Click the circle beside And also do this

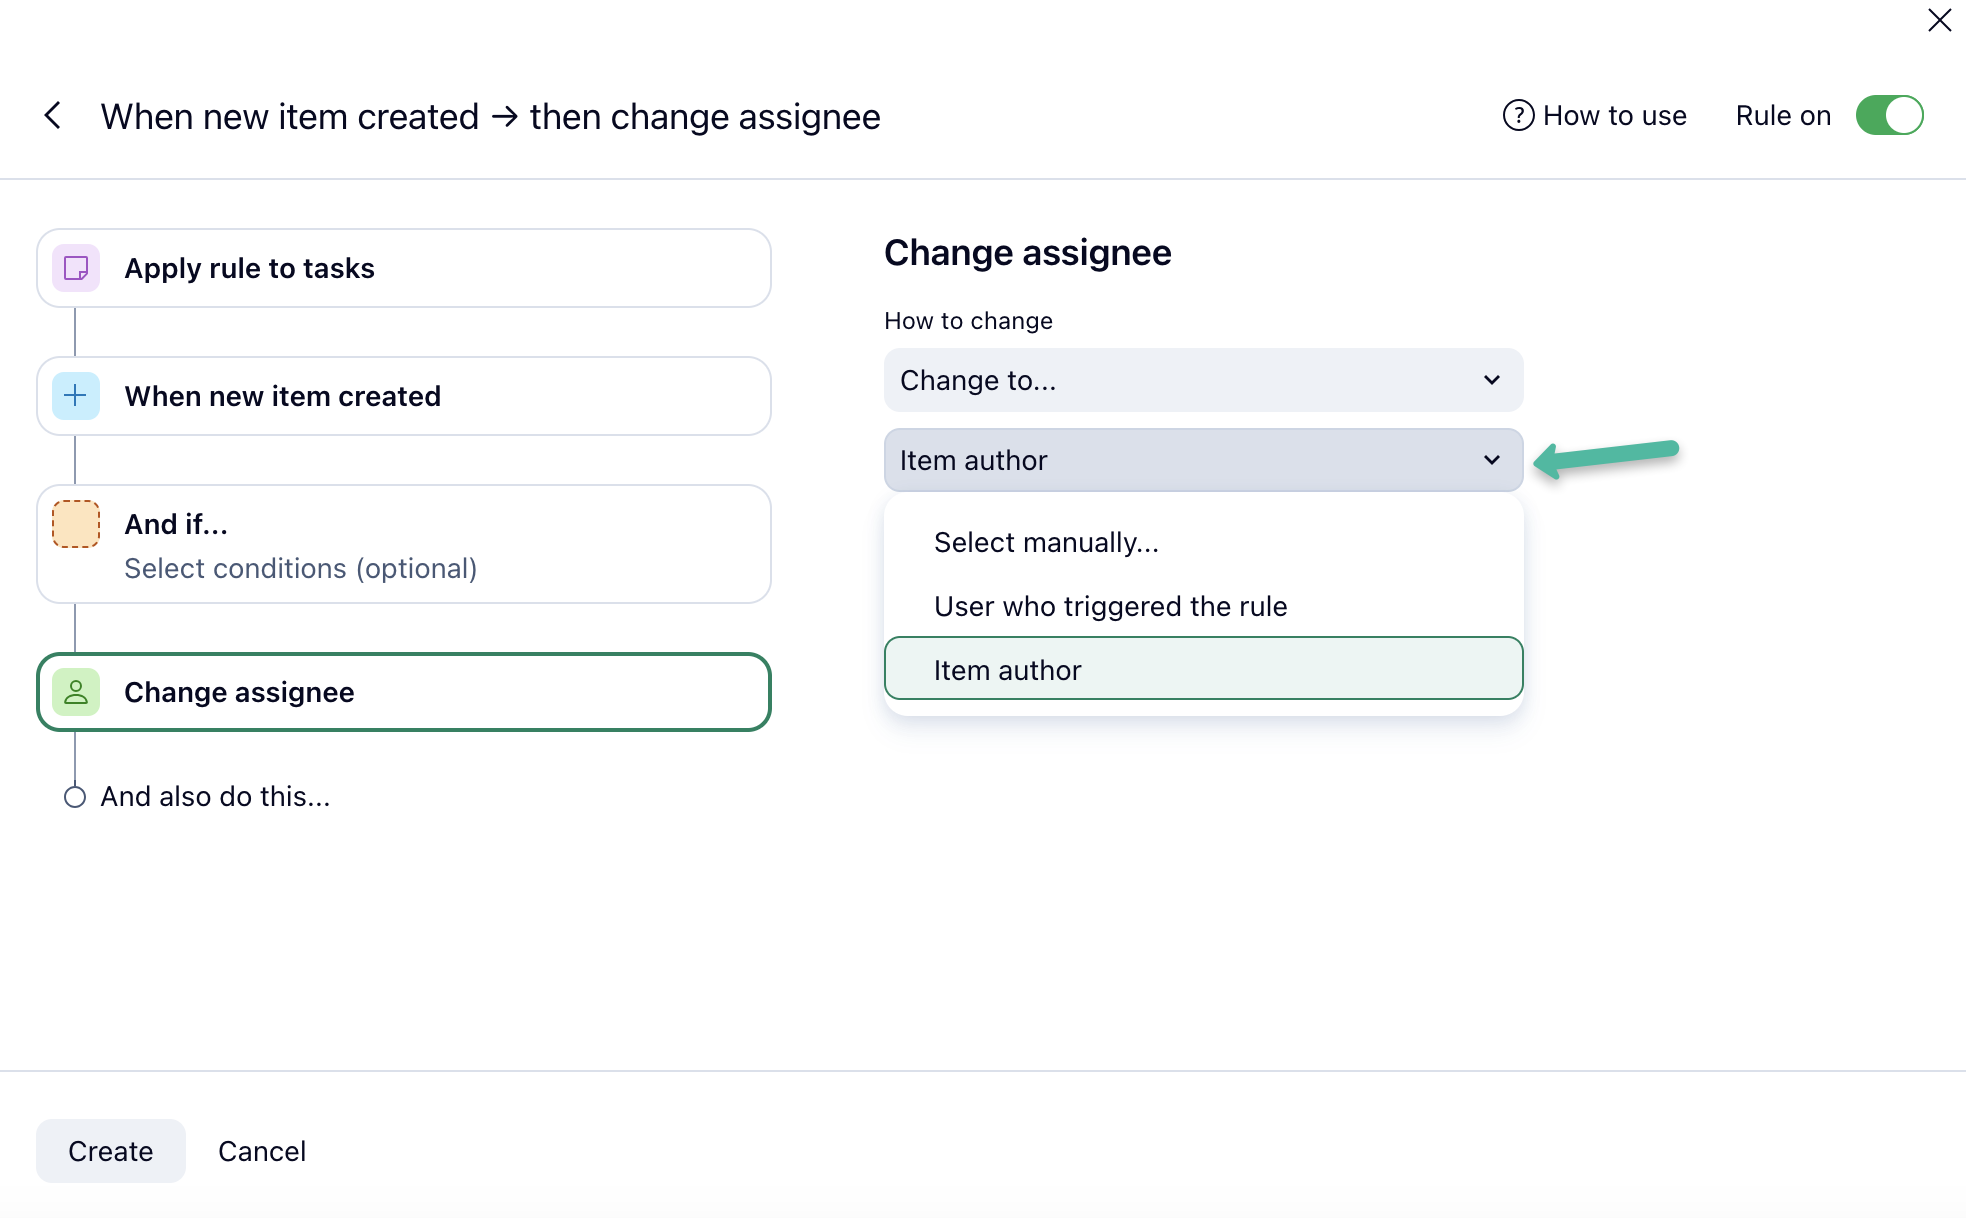point(75,797)
